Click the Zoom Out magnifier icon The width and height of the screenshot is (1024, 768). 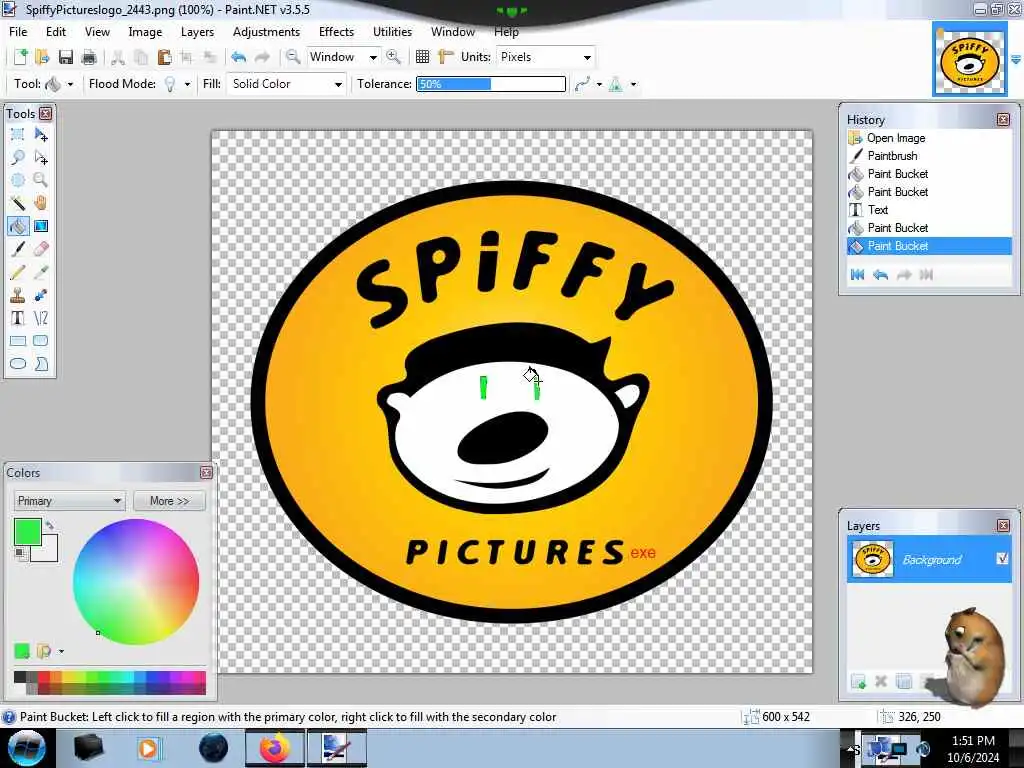click(293, 57)
